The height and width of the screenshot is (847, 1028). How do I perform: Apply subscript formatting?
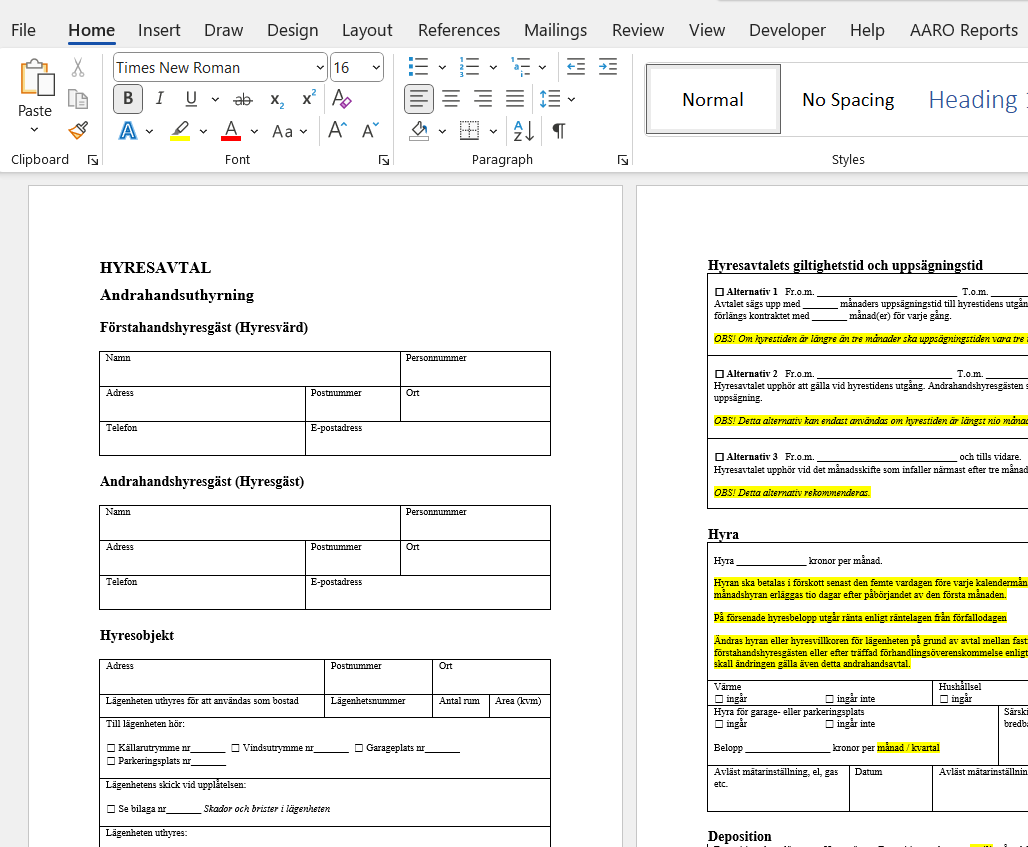(x=277, y=99)
